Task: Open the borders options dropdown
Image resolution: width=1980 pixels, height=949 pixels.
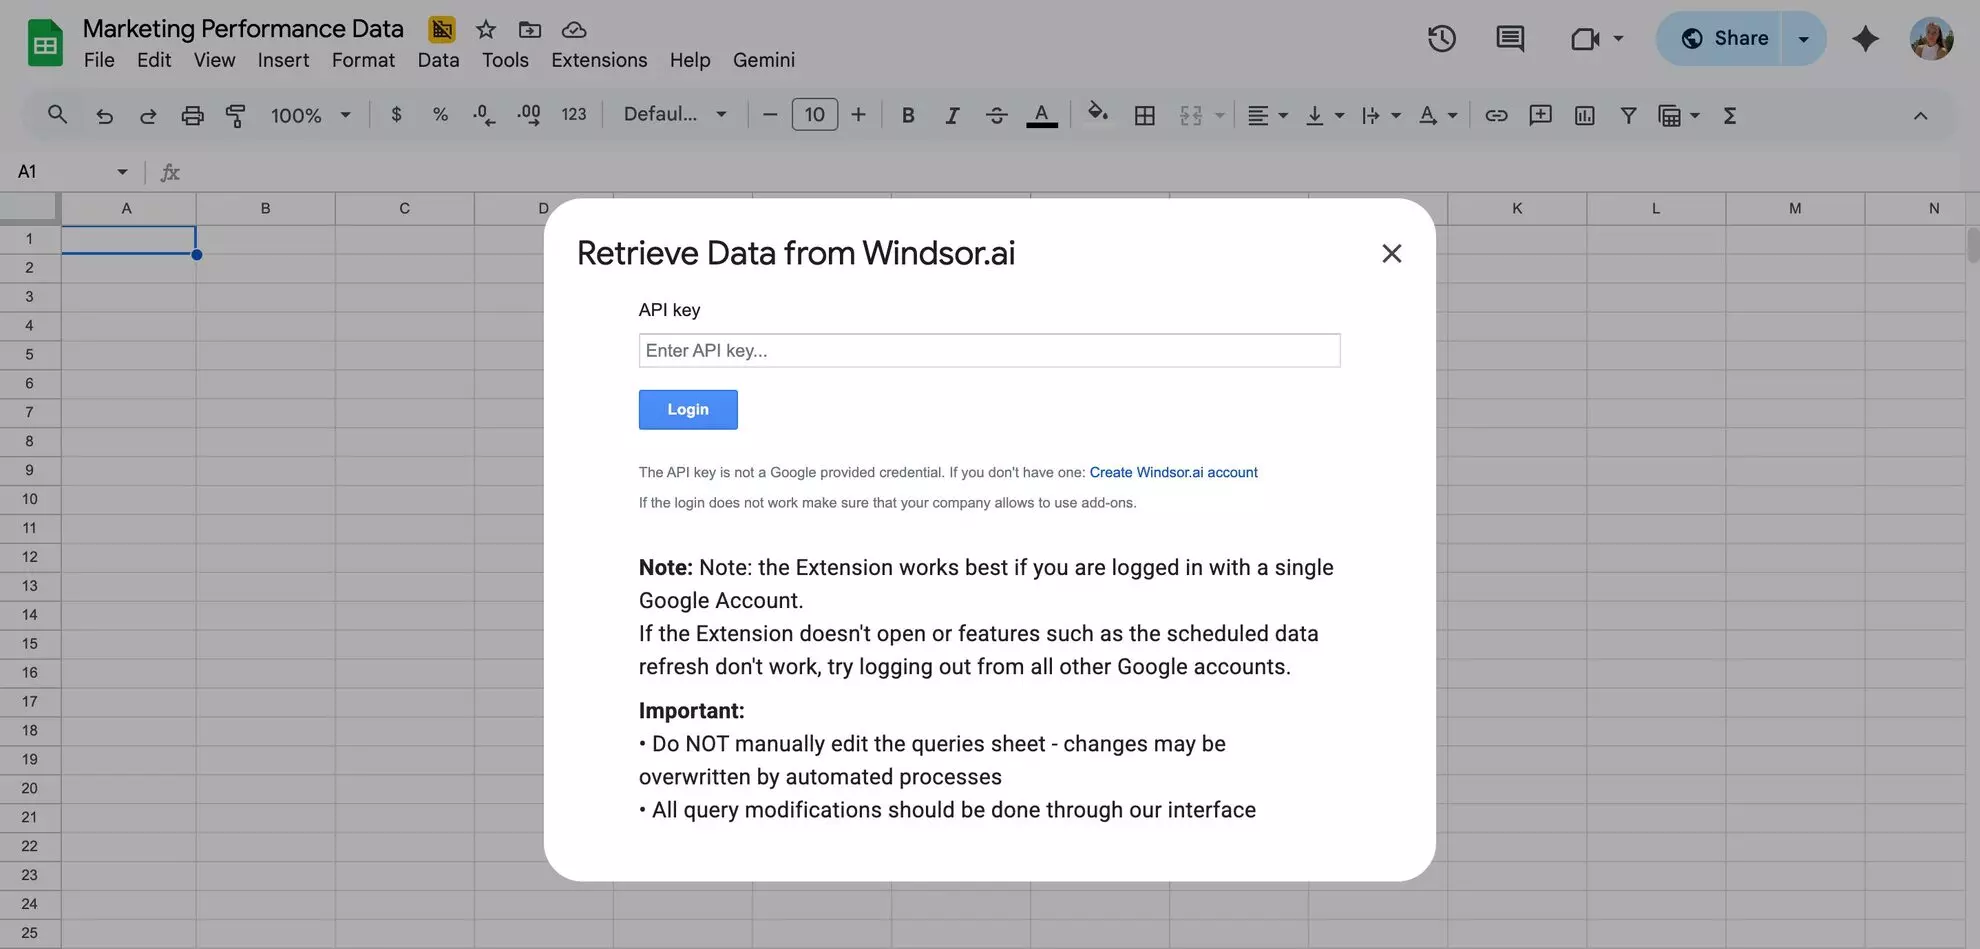Action: click(x=1145, y=114)
